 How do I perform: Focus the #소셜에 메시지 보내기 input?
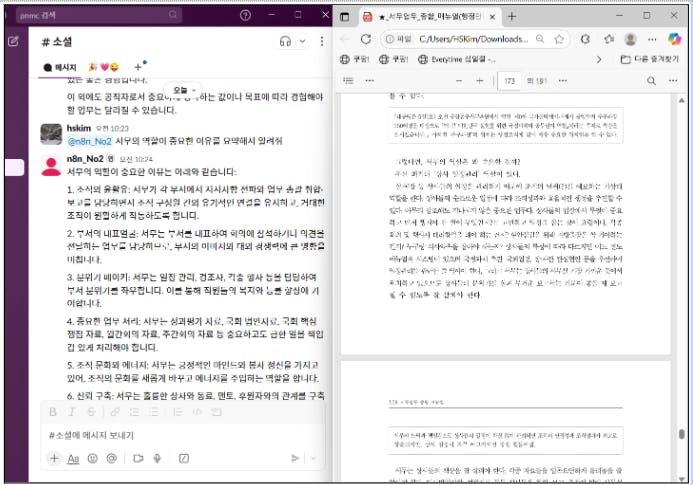click(x=183, y=435)
